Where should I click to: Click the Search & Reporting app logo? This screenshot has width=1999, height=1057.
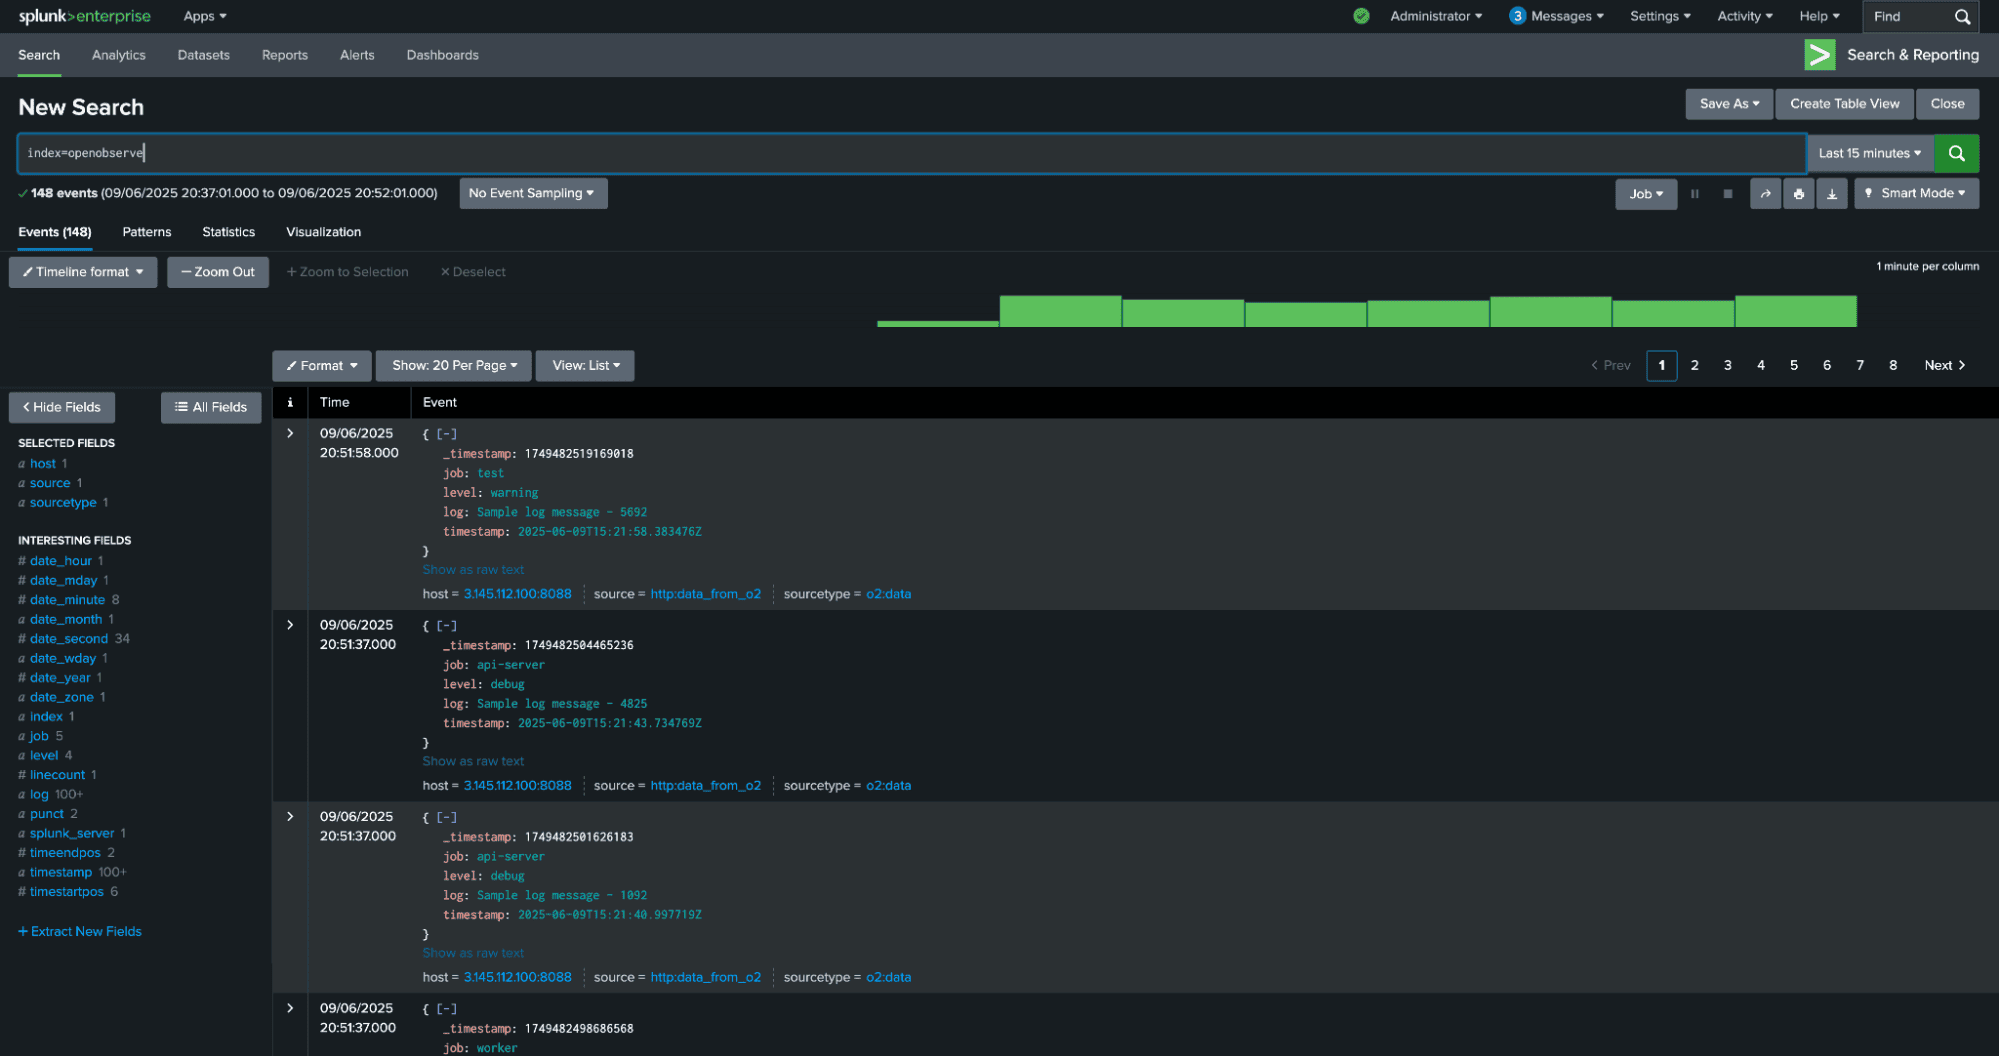(x=1819, y=55)
